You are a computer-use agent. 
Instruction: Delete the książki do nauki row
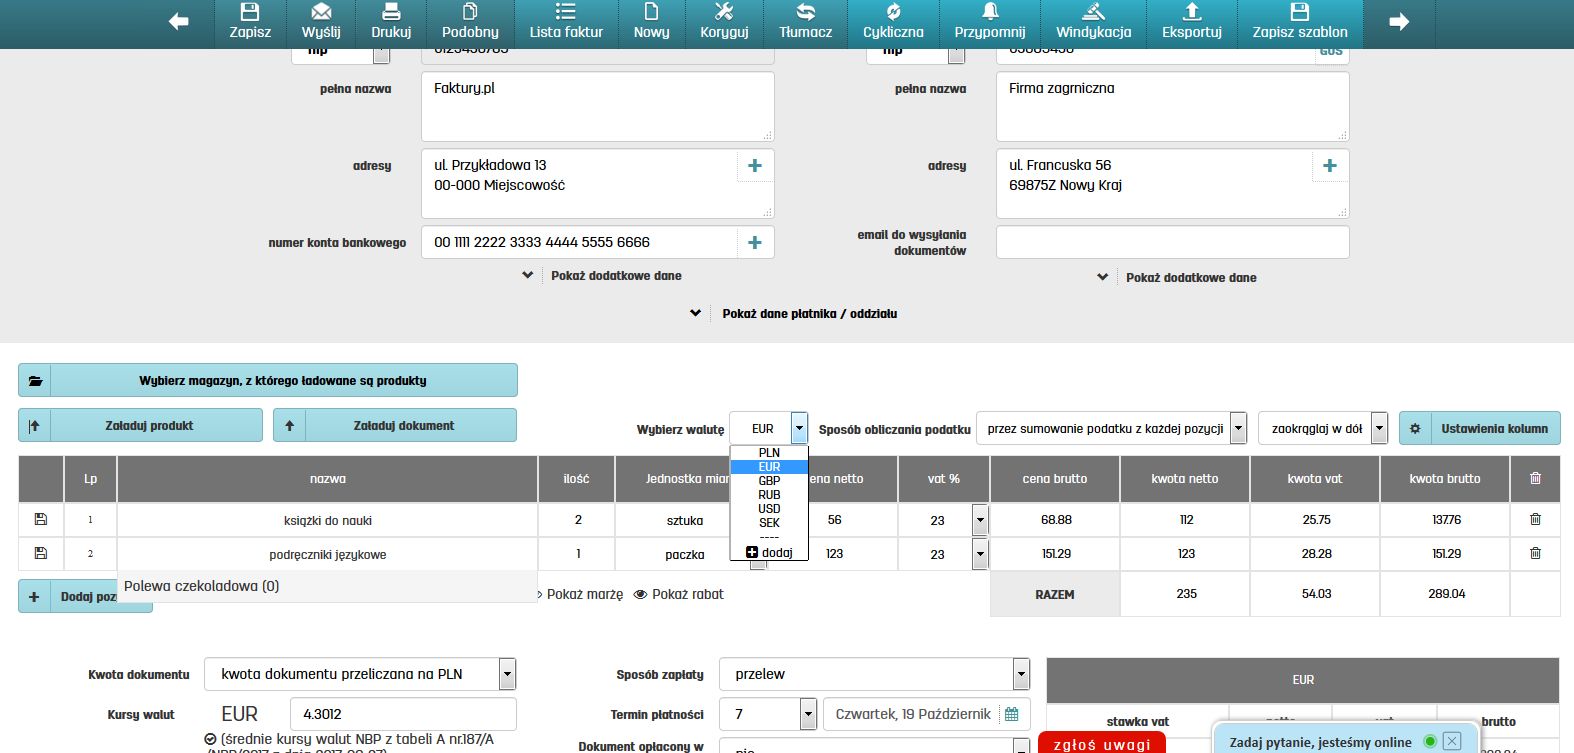pos(1535,520)
